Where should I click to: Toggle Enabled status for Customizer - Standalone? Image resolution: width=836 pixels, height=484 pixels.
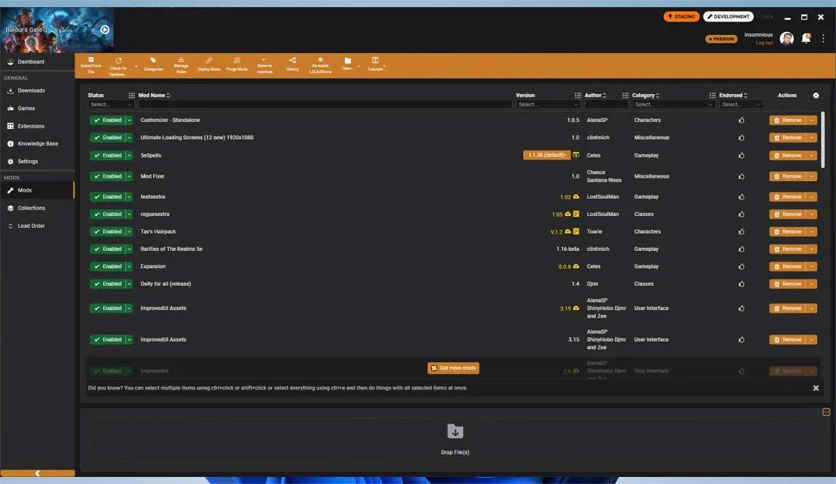coord(108,120)
